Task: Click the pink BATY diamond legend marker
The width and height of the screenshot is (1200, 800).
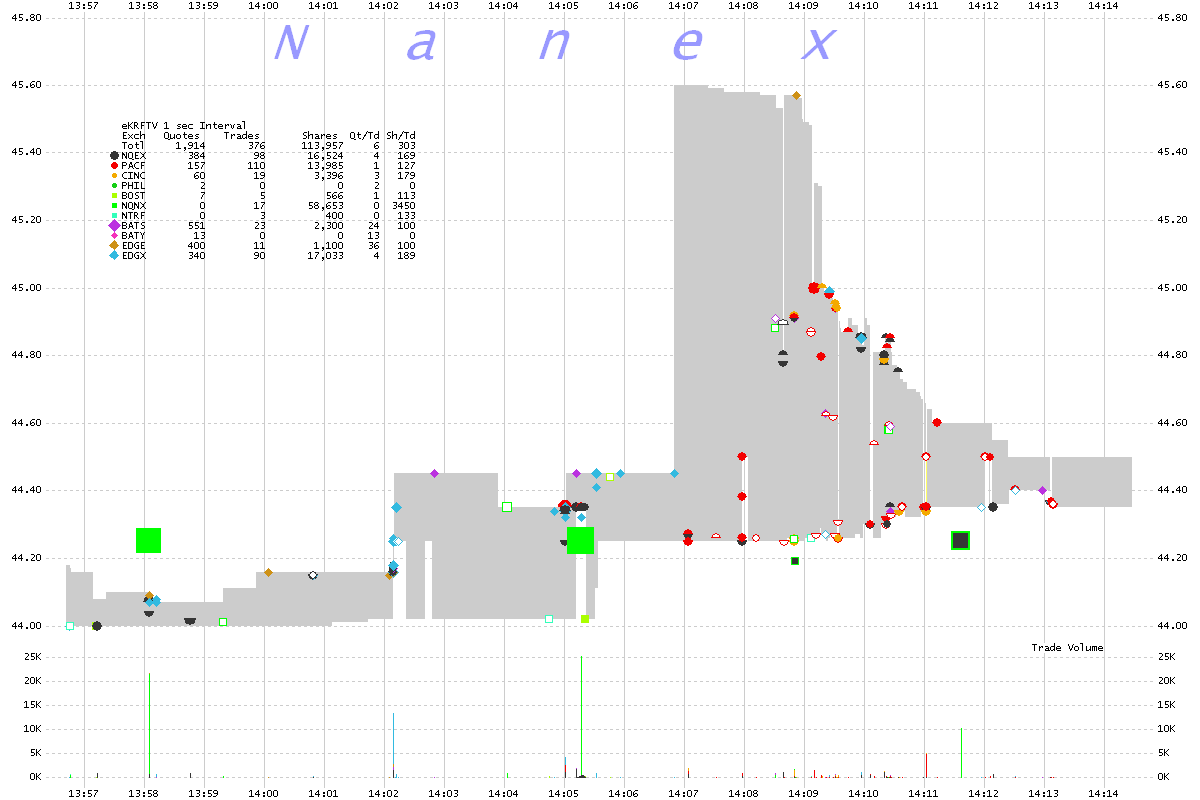Action: point(114,236)
